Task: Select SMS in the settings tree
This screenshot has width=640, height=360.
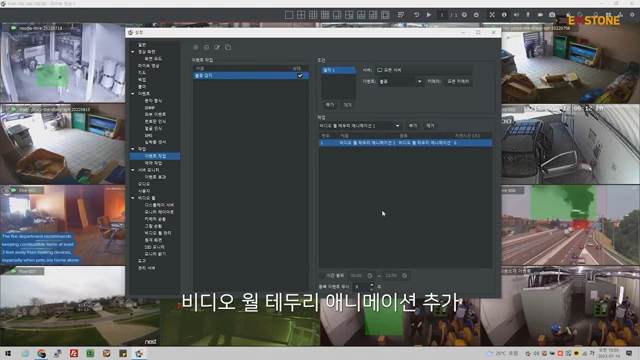Action: click(149, 136)
